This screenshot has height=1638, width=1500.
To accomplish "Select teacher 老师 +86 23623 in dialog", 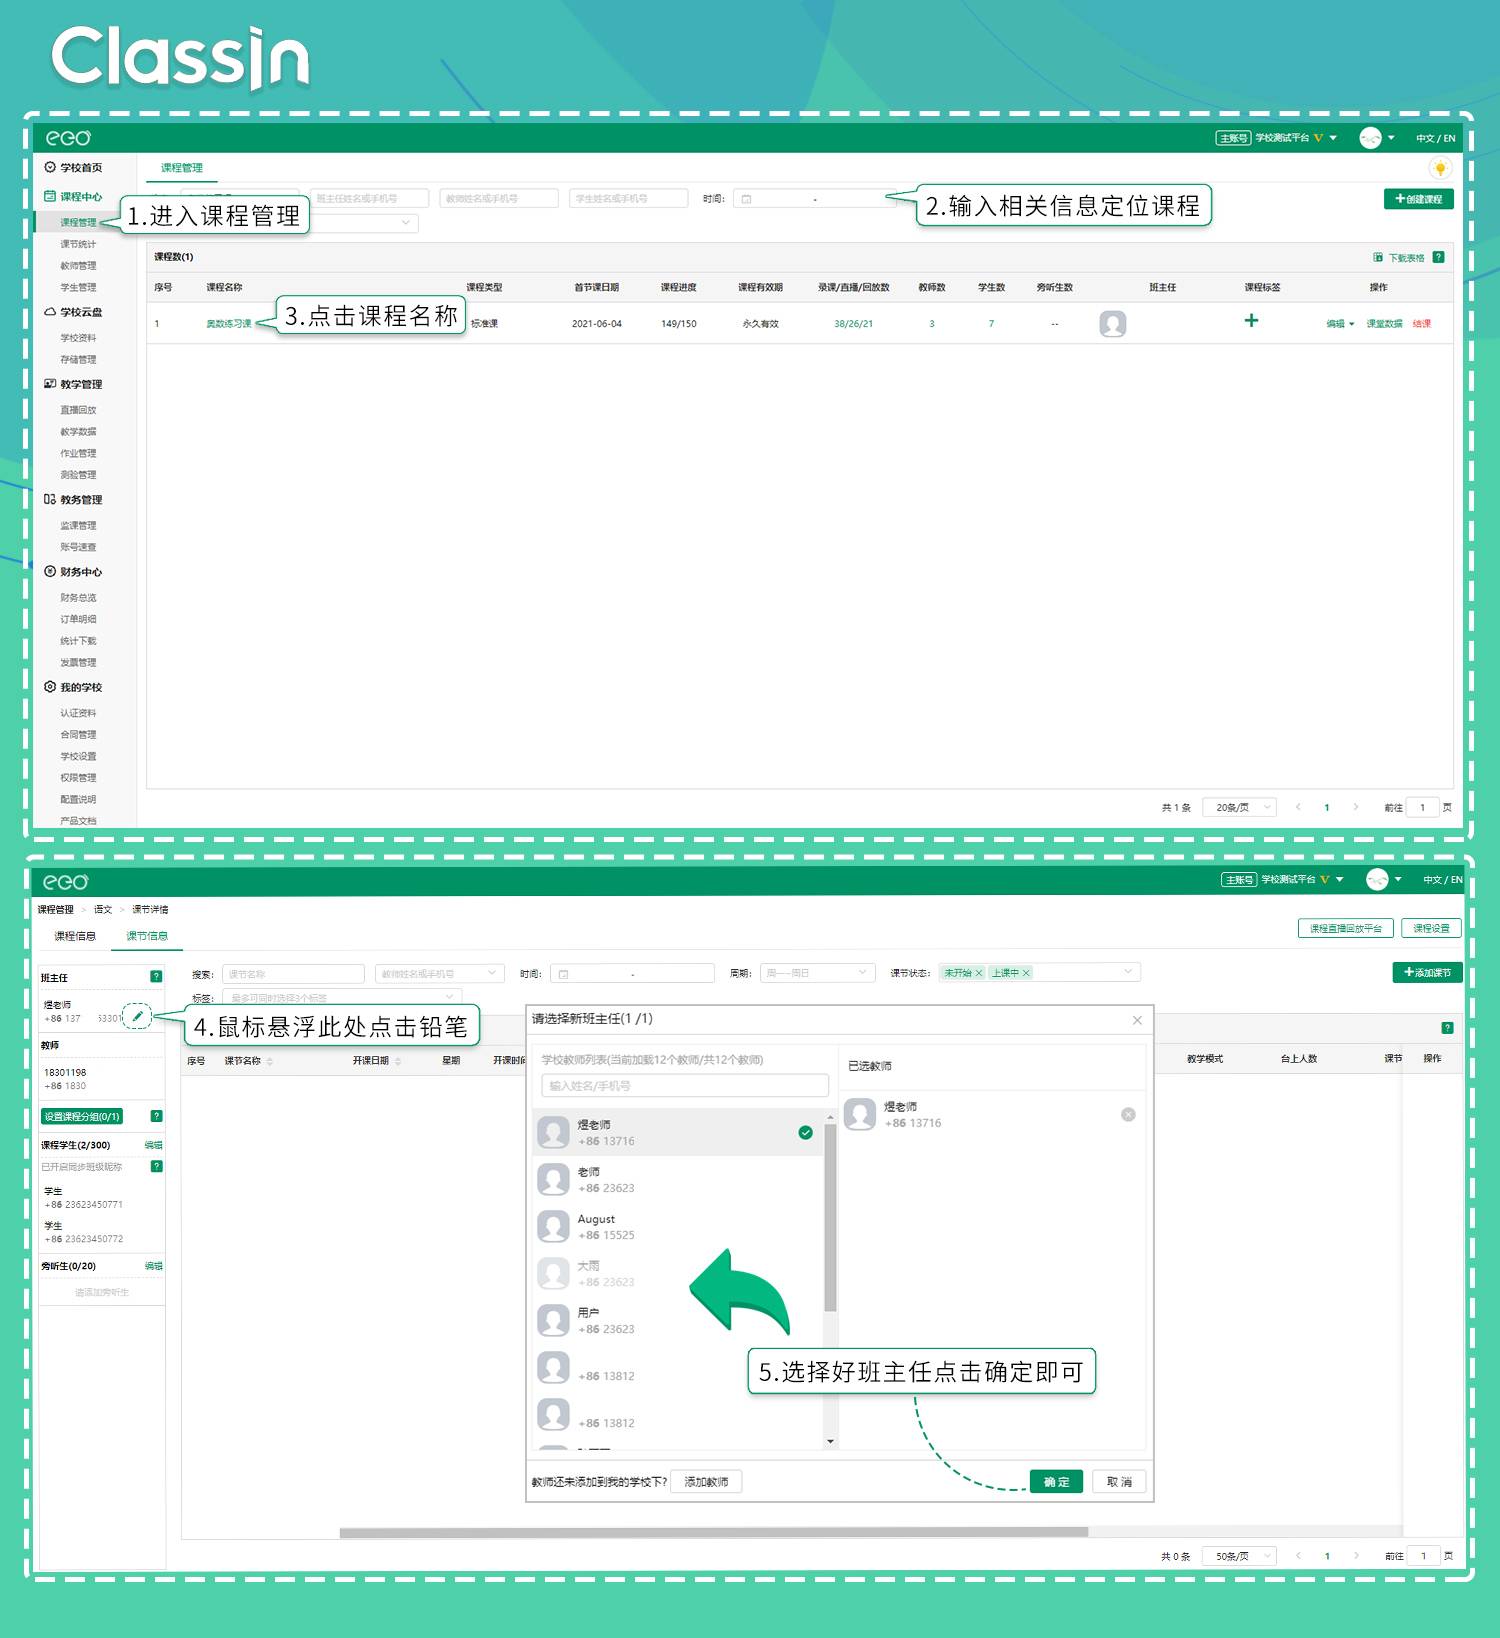I will pyautogui.click(x=678, y=1179).
